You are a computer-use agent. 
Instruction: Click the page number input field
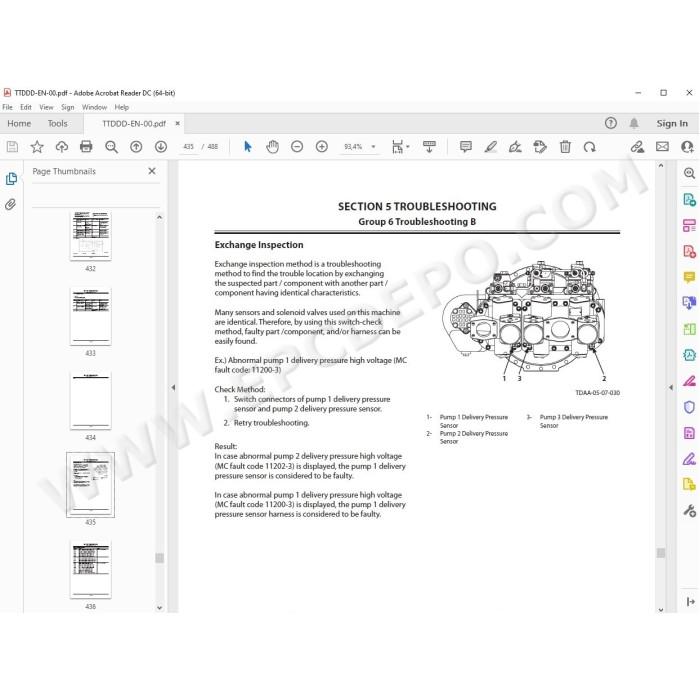[188, 146]
